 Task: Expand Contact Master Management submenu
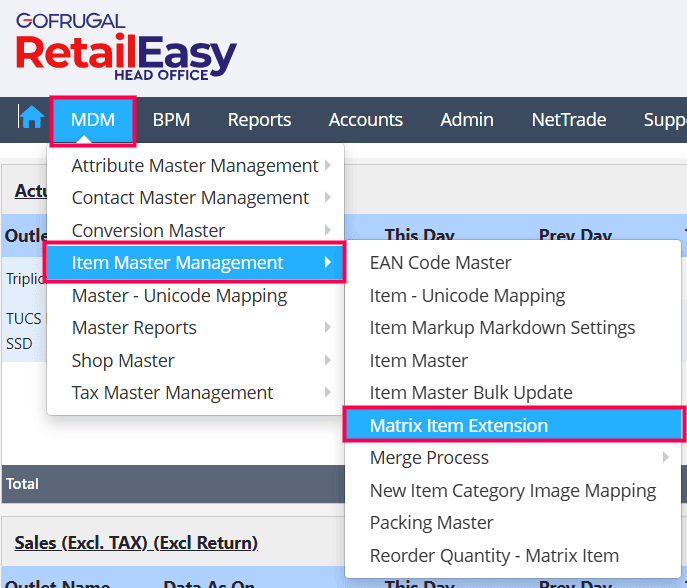click(195, 198)
